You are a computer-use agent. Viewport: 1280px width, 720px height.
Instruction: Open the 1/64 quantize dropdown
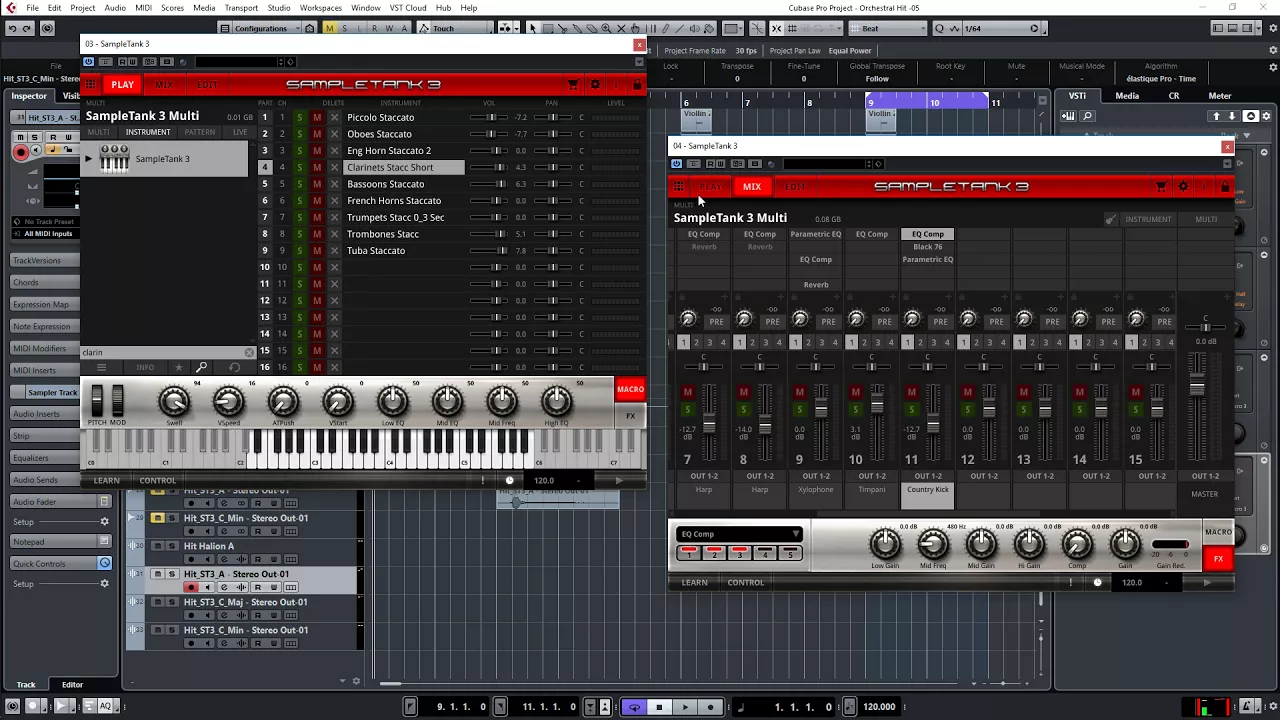1000,28
